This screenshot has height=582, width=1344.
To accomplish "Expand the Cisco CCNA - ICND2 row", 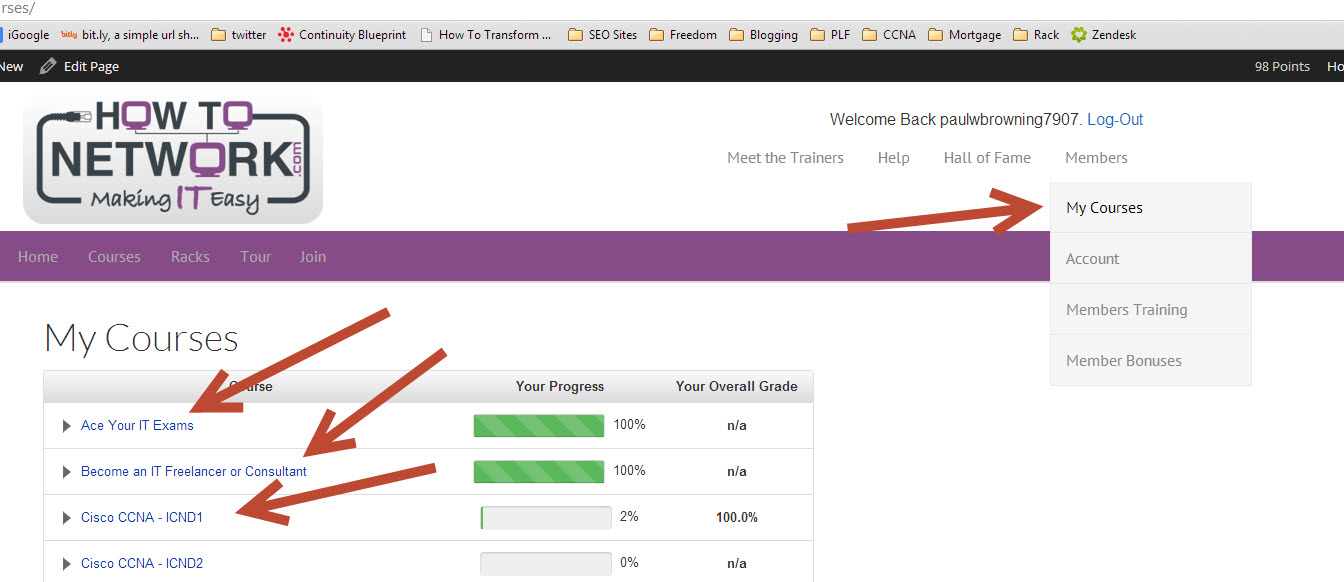I will tap(67, 564).
